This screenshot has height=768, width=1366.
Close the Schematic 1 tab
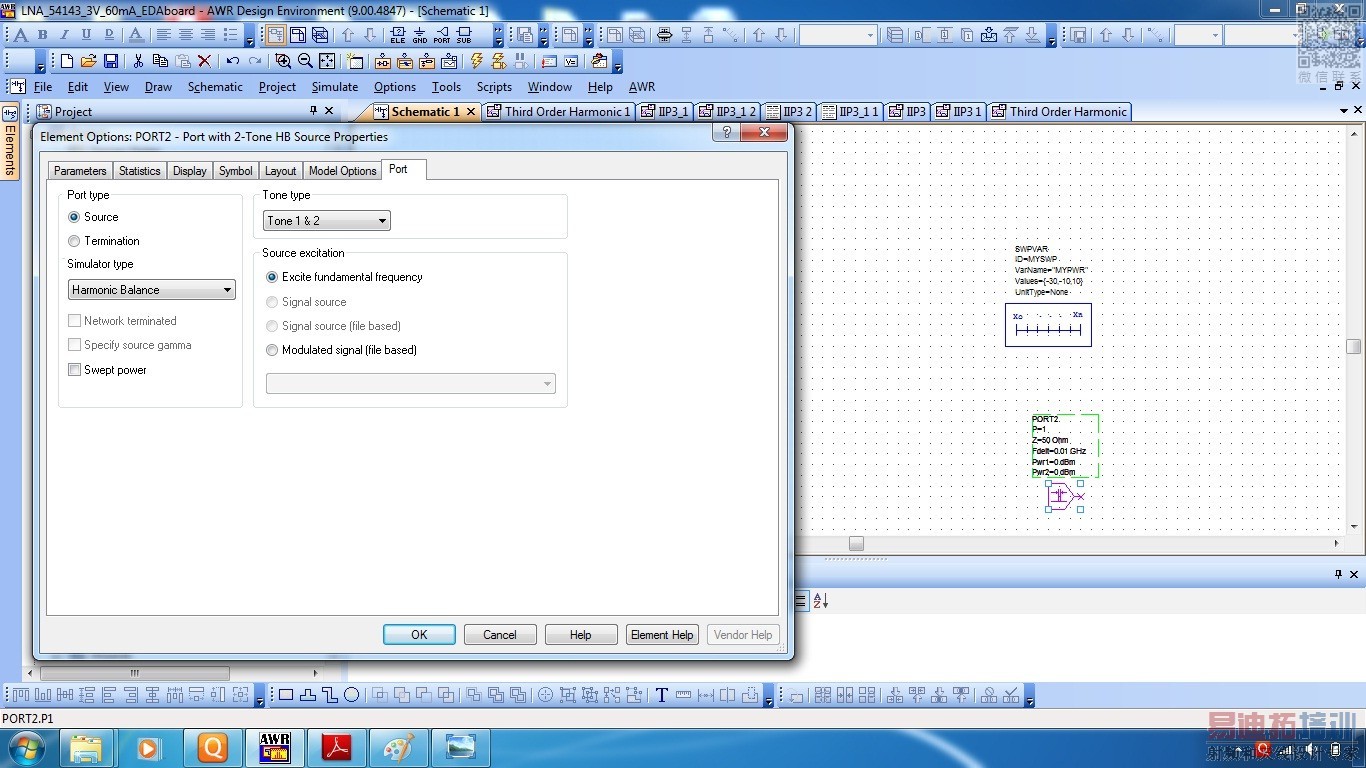pyautogui.click(x=471, y=112)
